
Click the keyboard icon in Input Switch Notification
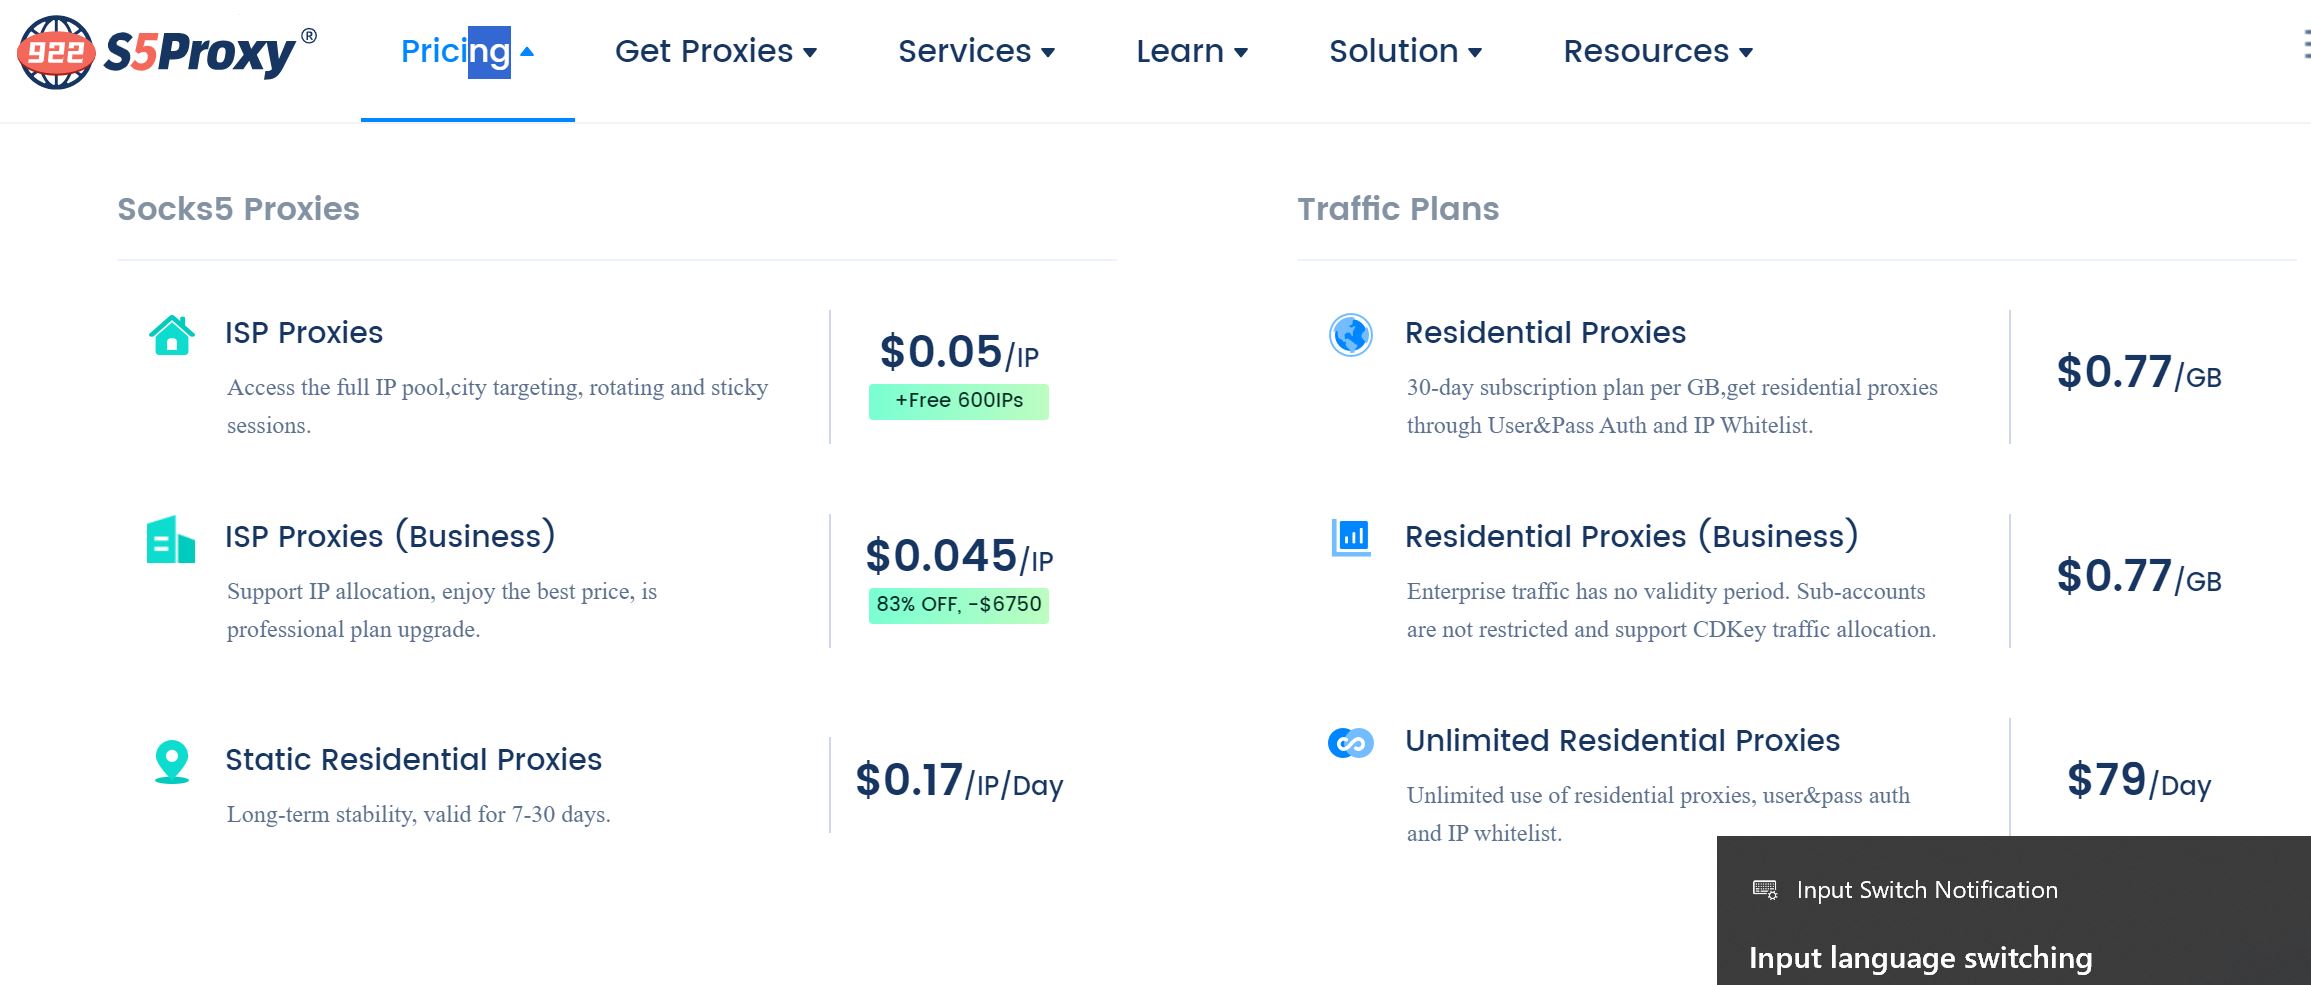(1765, 889)
